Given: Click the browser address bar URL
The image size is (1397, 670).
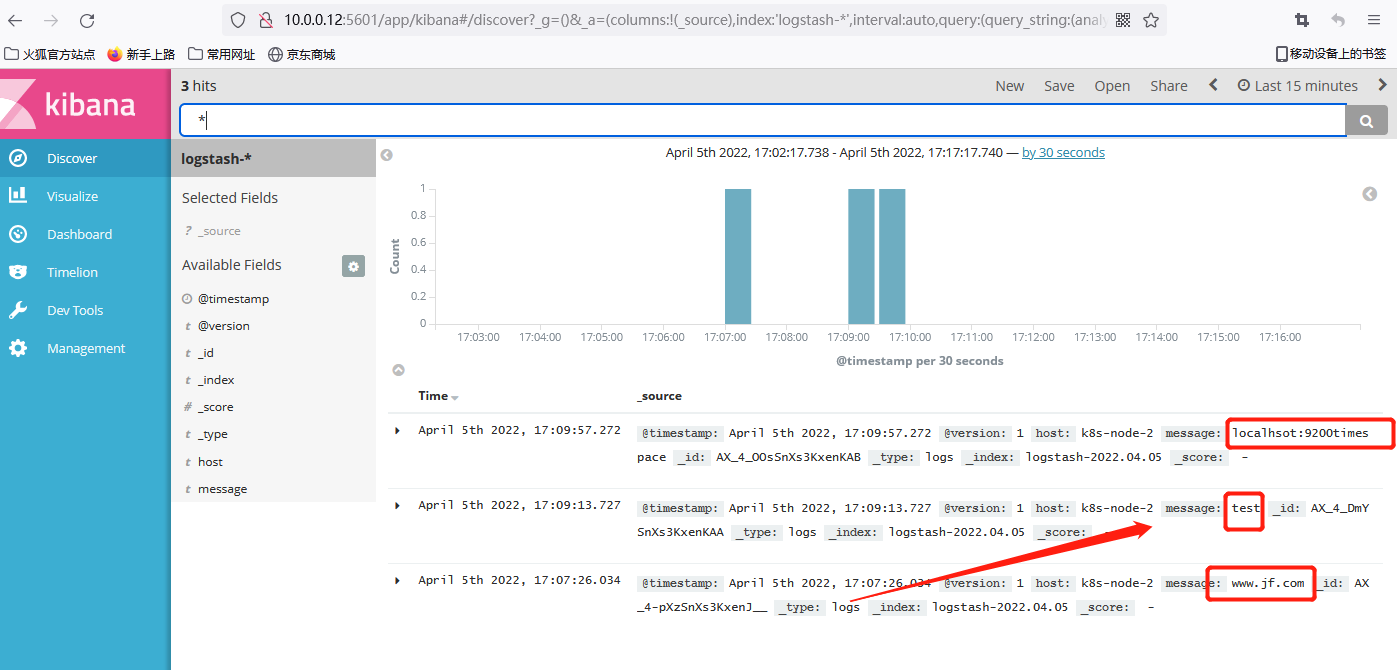Looking at the screenshot, I should [695, 20].
